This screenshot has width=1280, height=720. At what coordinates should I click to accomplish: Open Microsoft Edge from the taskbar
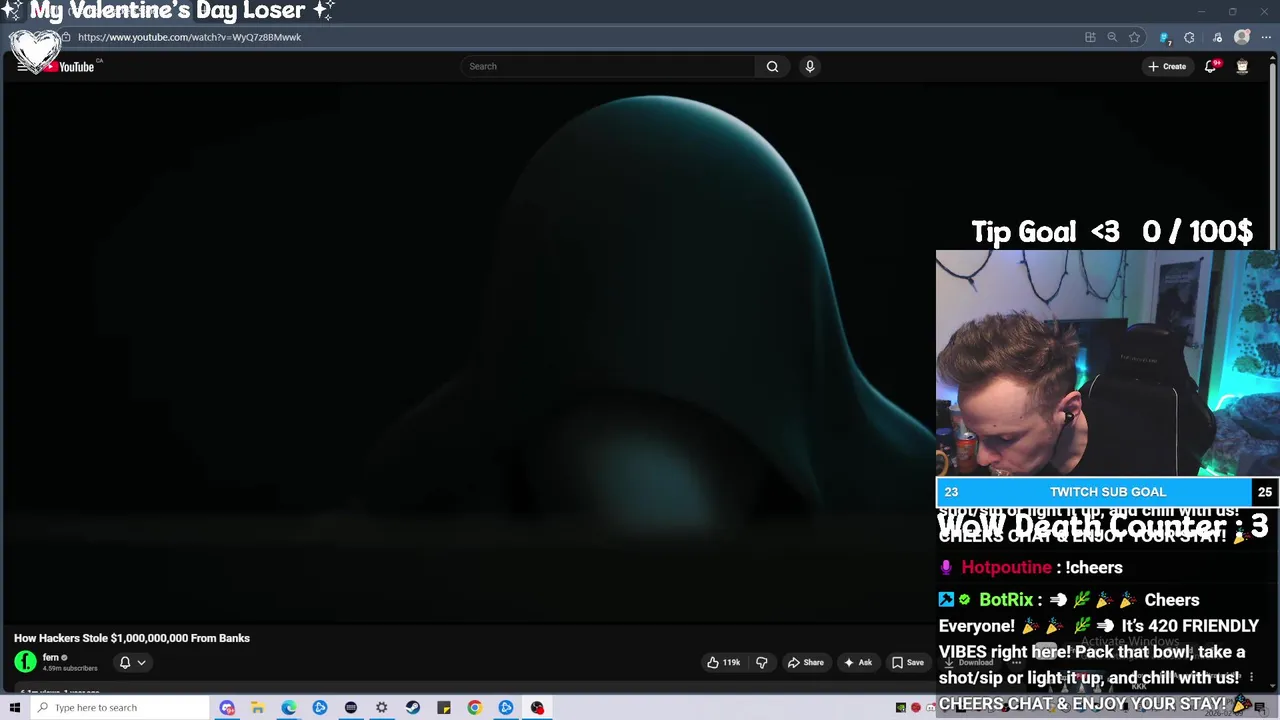[x=288, y=707]
